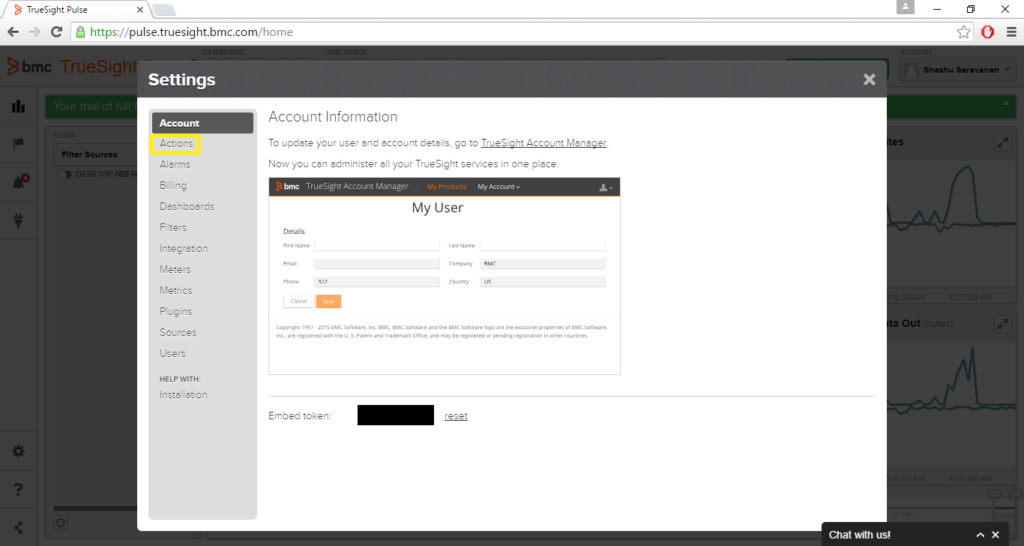This screenshot has height=546, width=1024.
Task: Open the Shashu Saravanan account dropdown
Action: [x=957, y=70]
